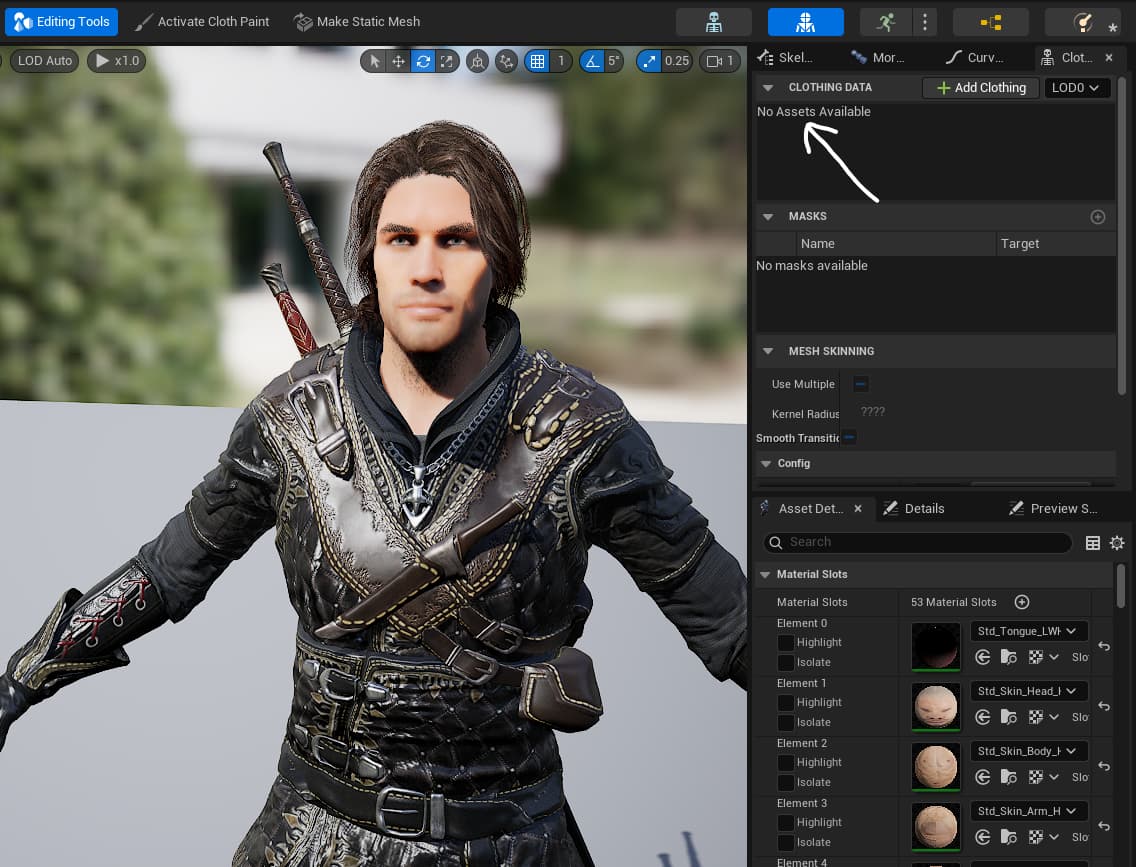Toggle the world/local coordinate space icon
This screenshot has width=1136, height=867.
coord(477,61)
